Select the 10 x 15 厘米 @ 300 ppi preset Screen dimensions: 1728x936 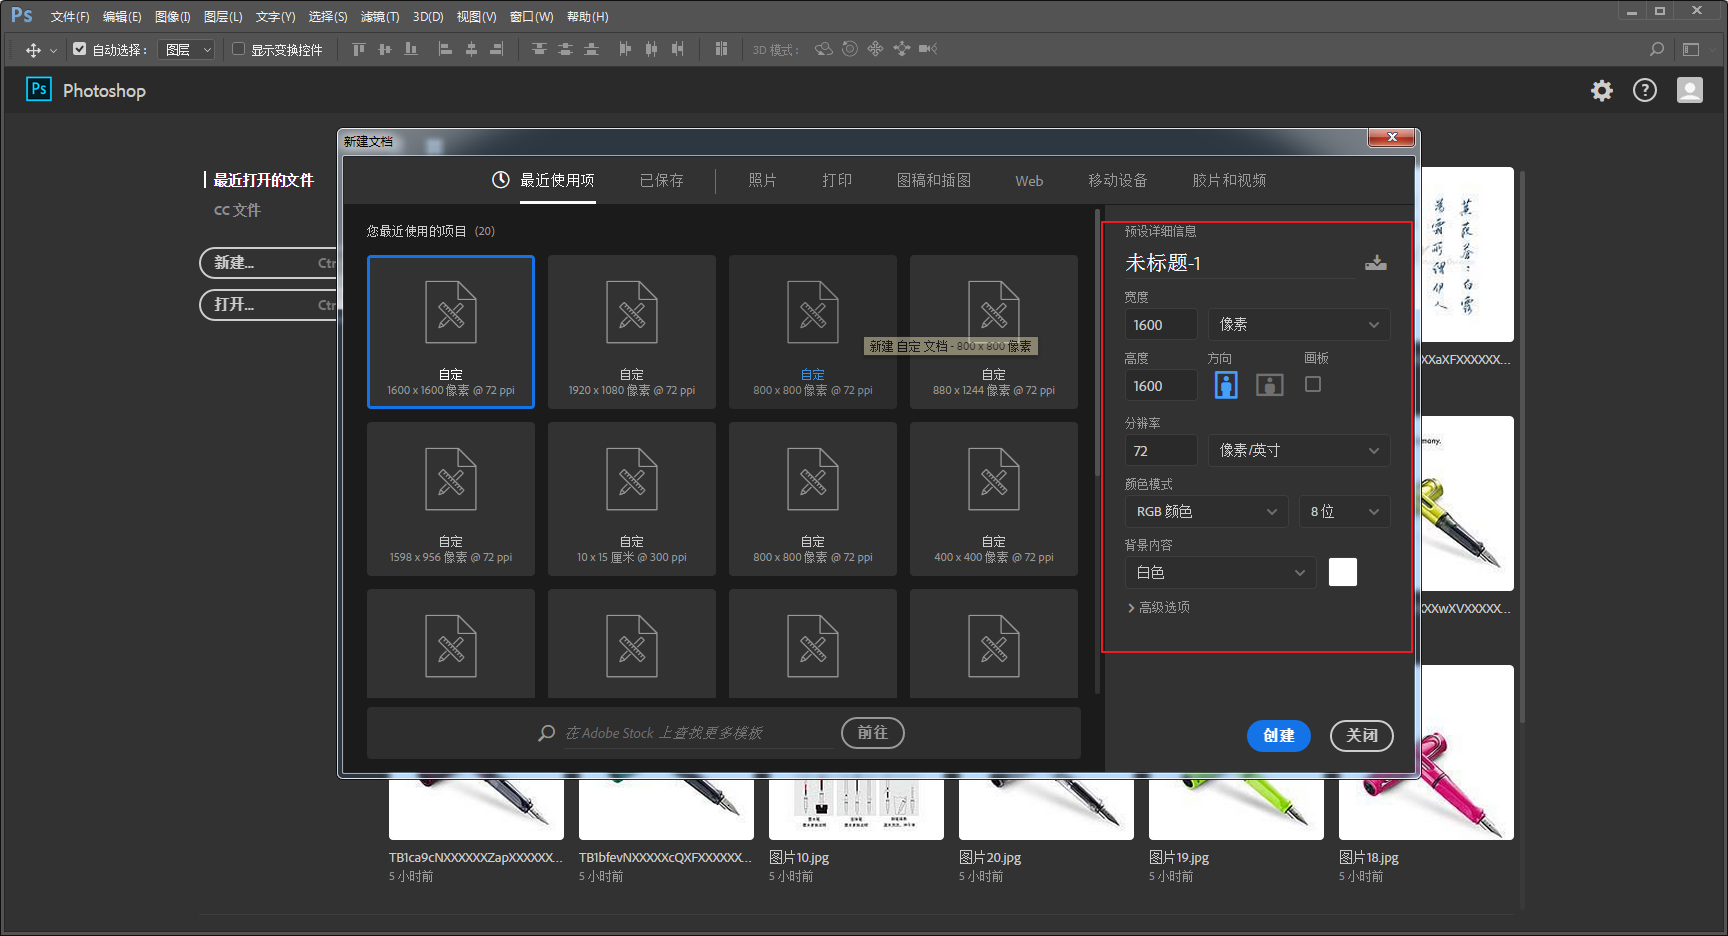tap(632, 499)
